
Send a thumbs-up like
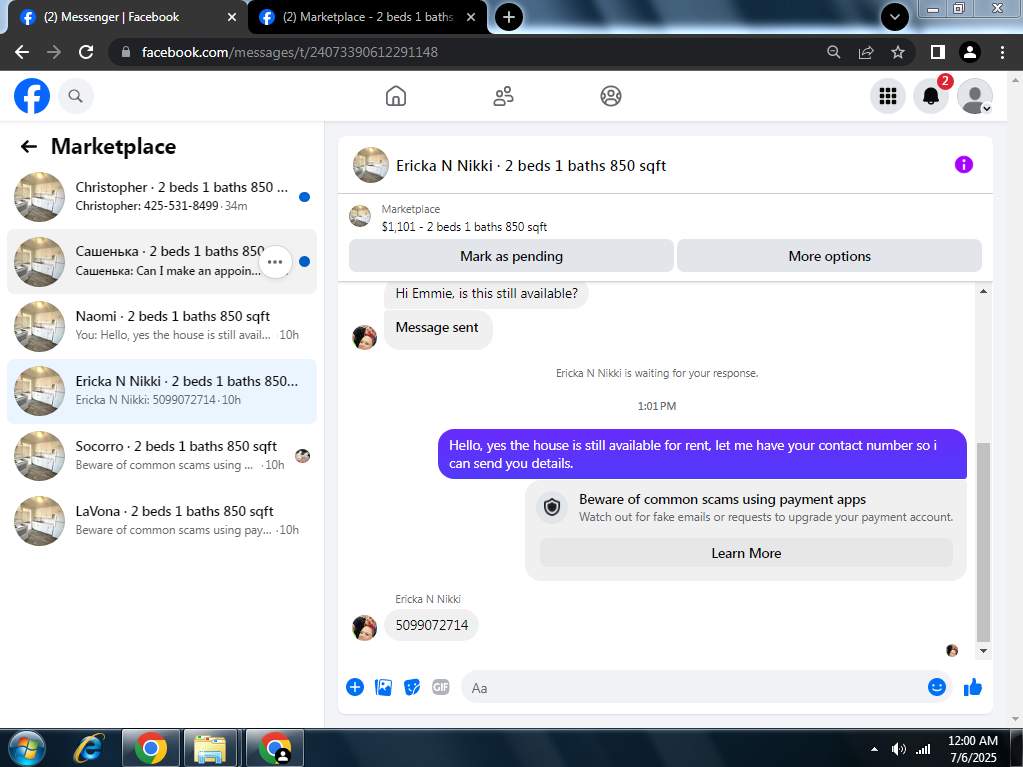973,687
